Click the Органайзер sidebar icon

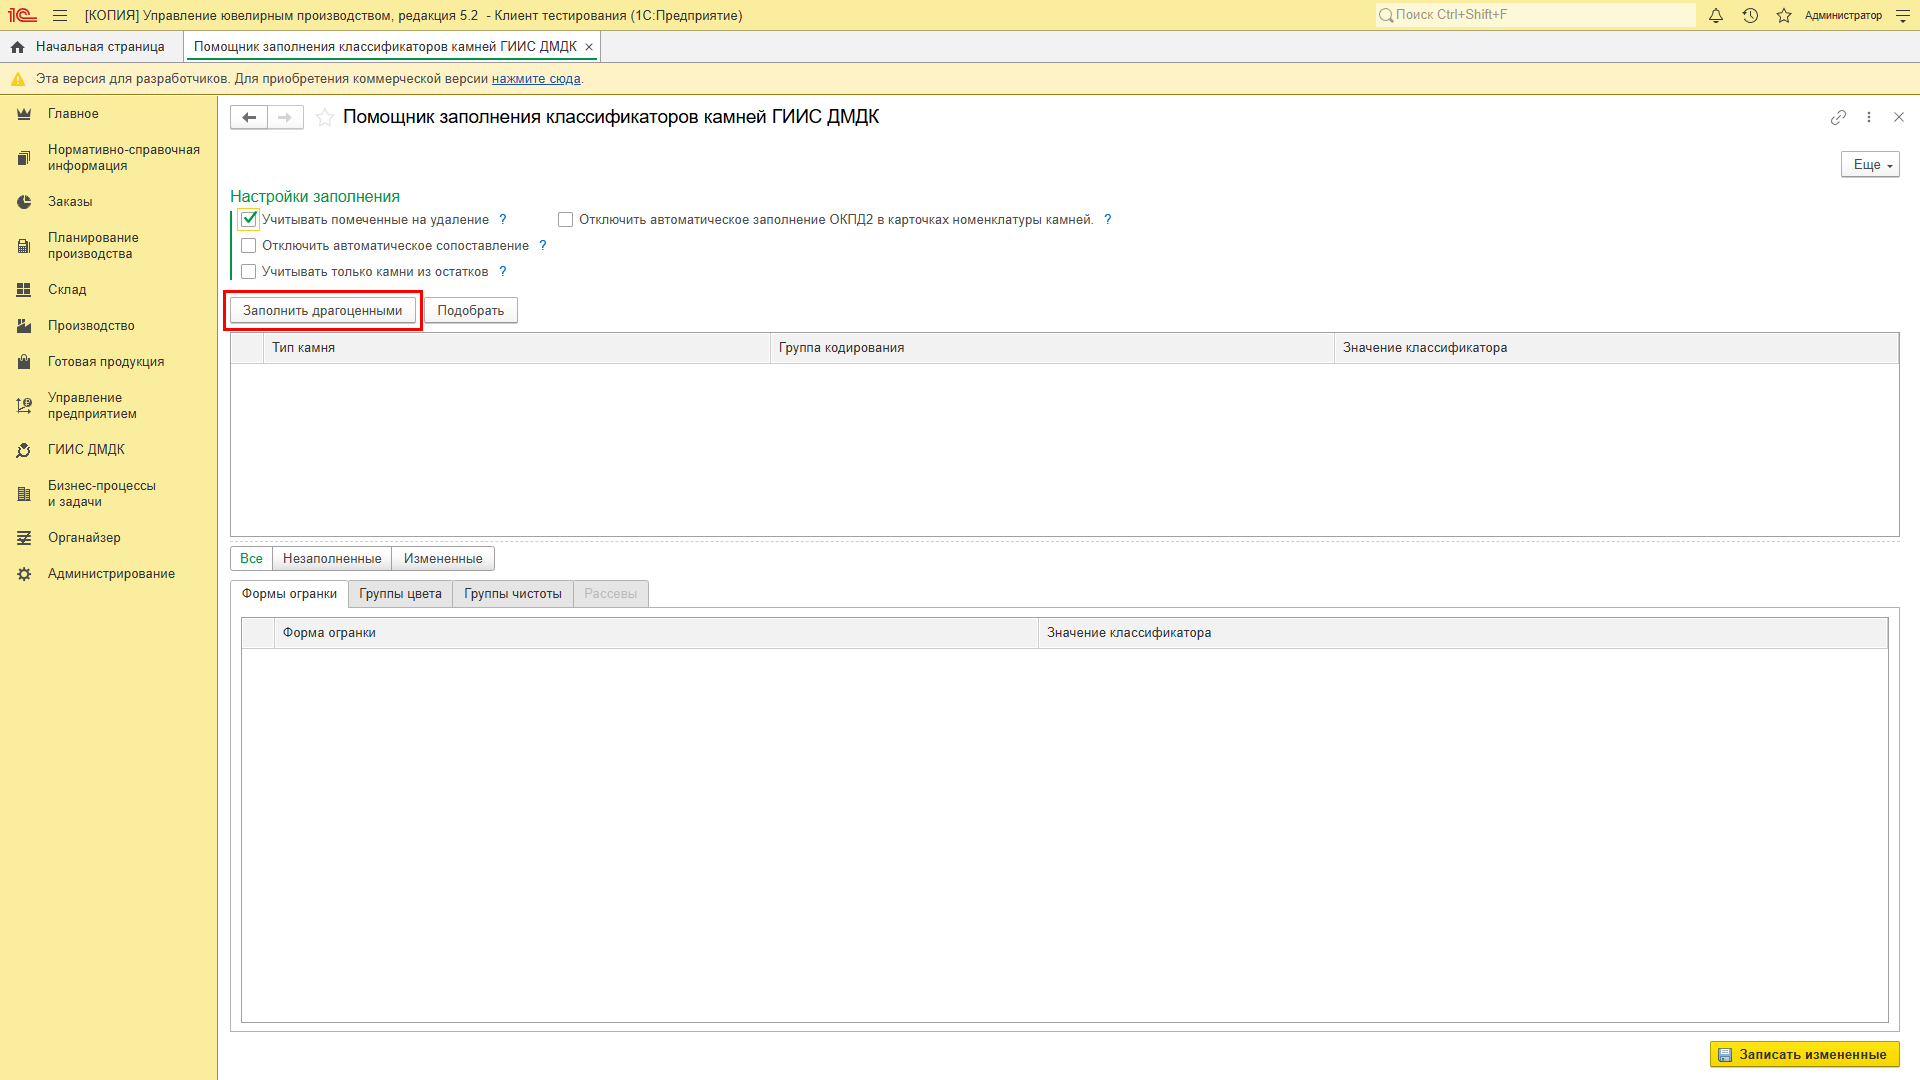tap(24, 538)
